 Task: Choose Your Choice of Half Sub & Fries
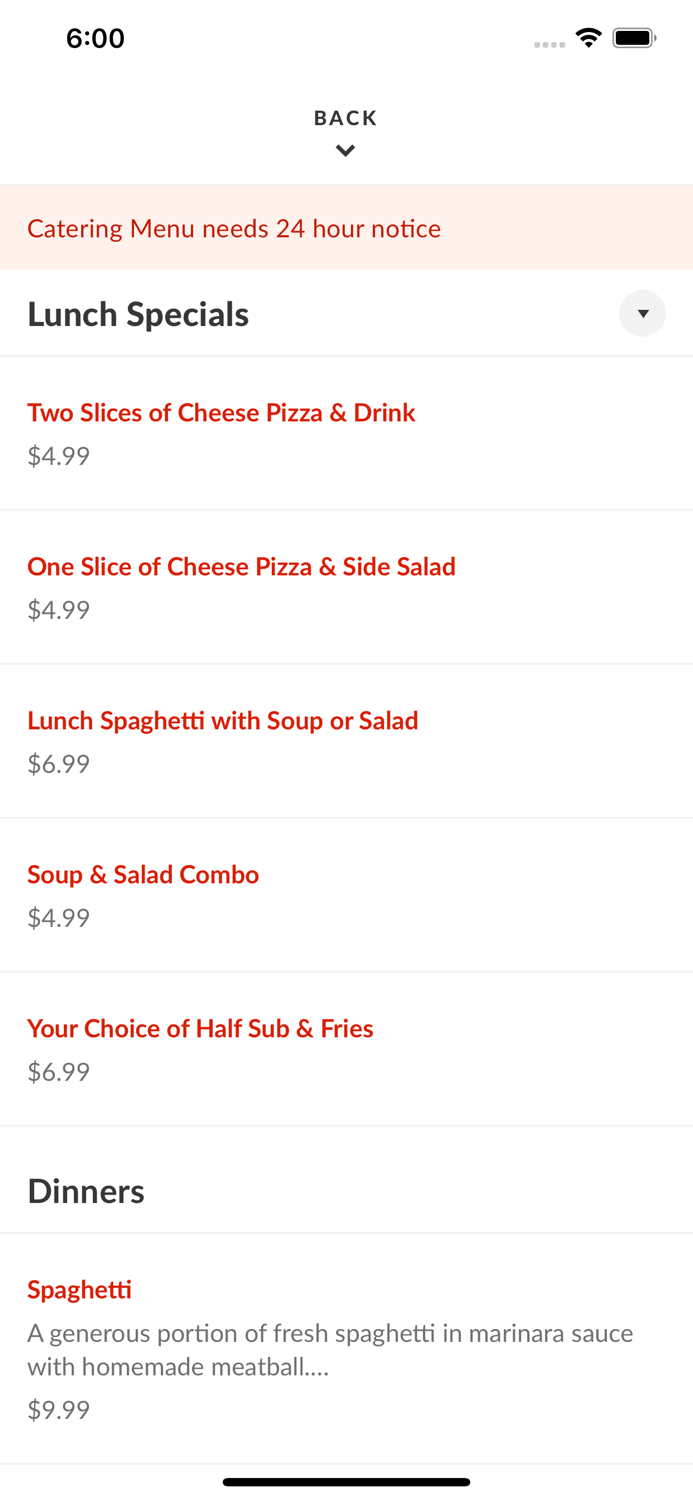200,1028
